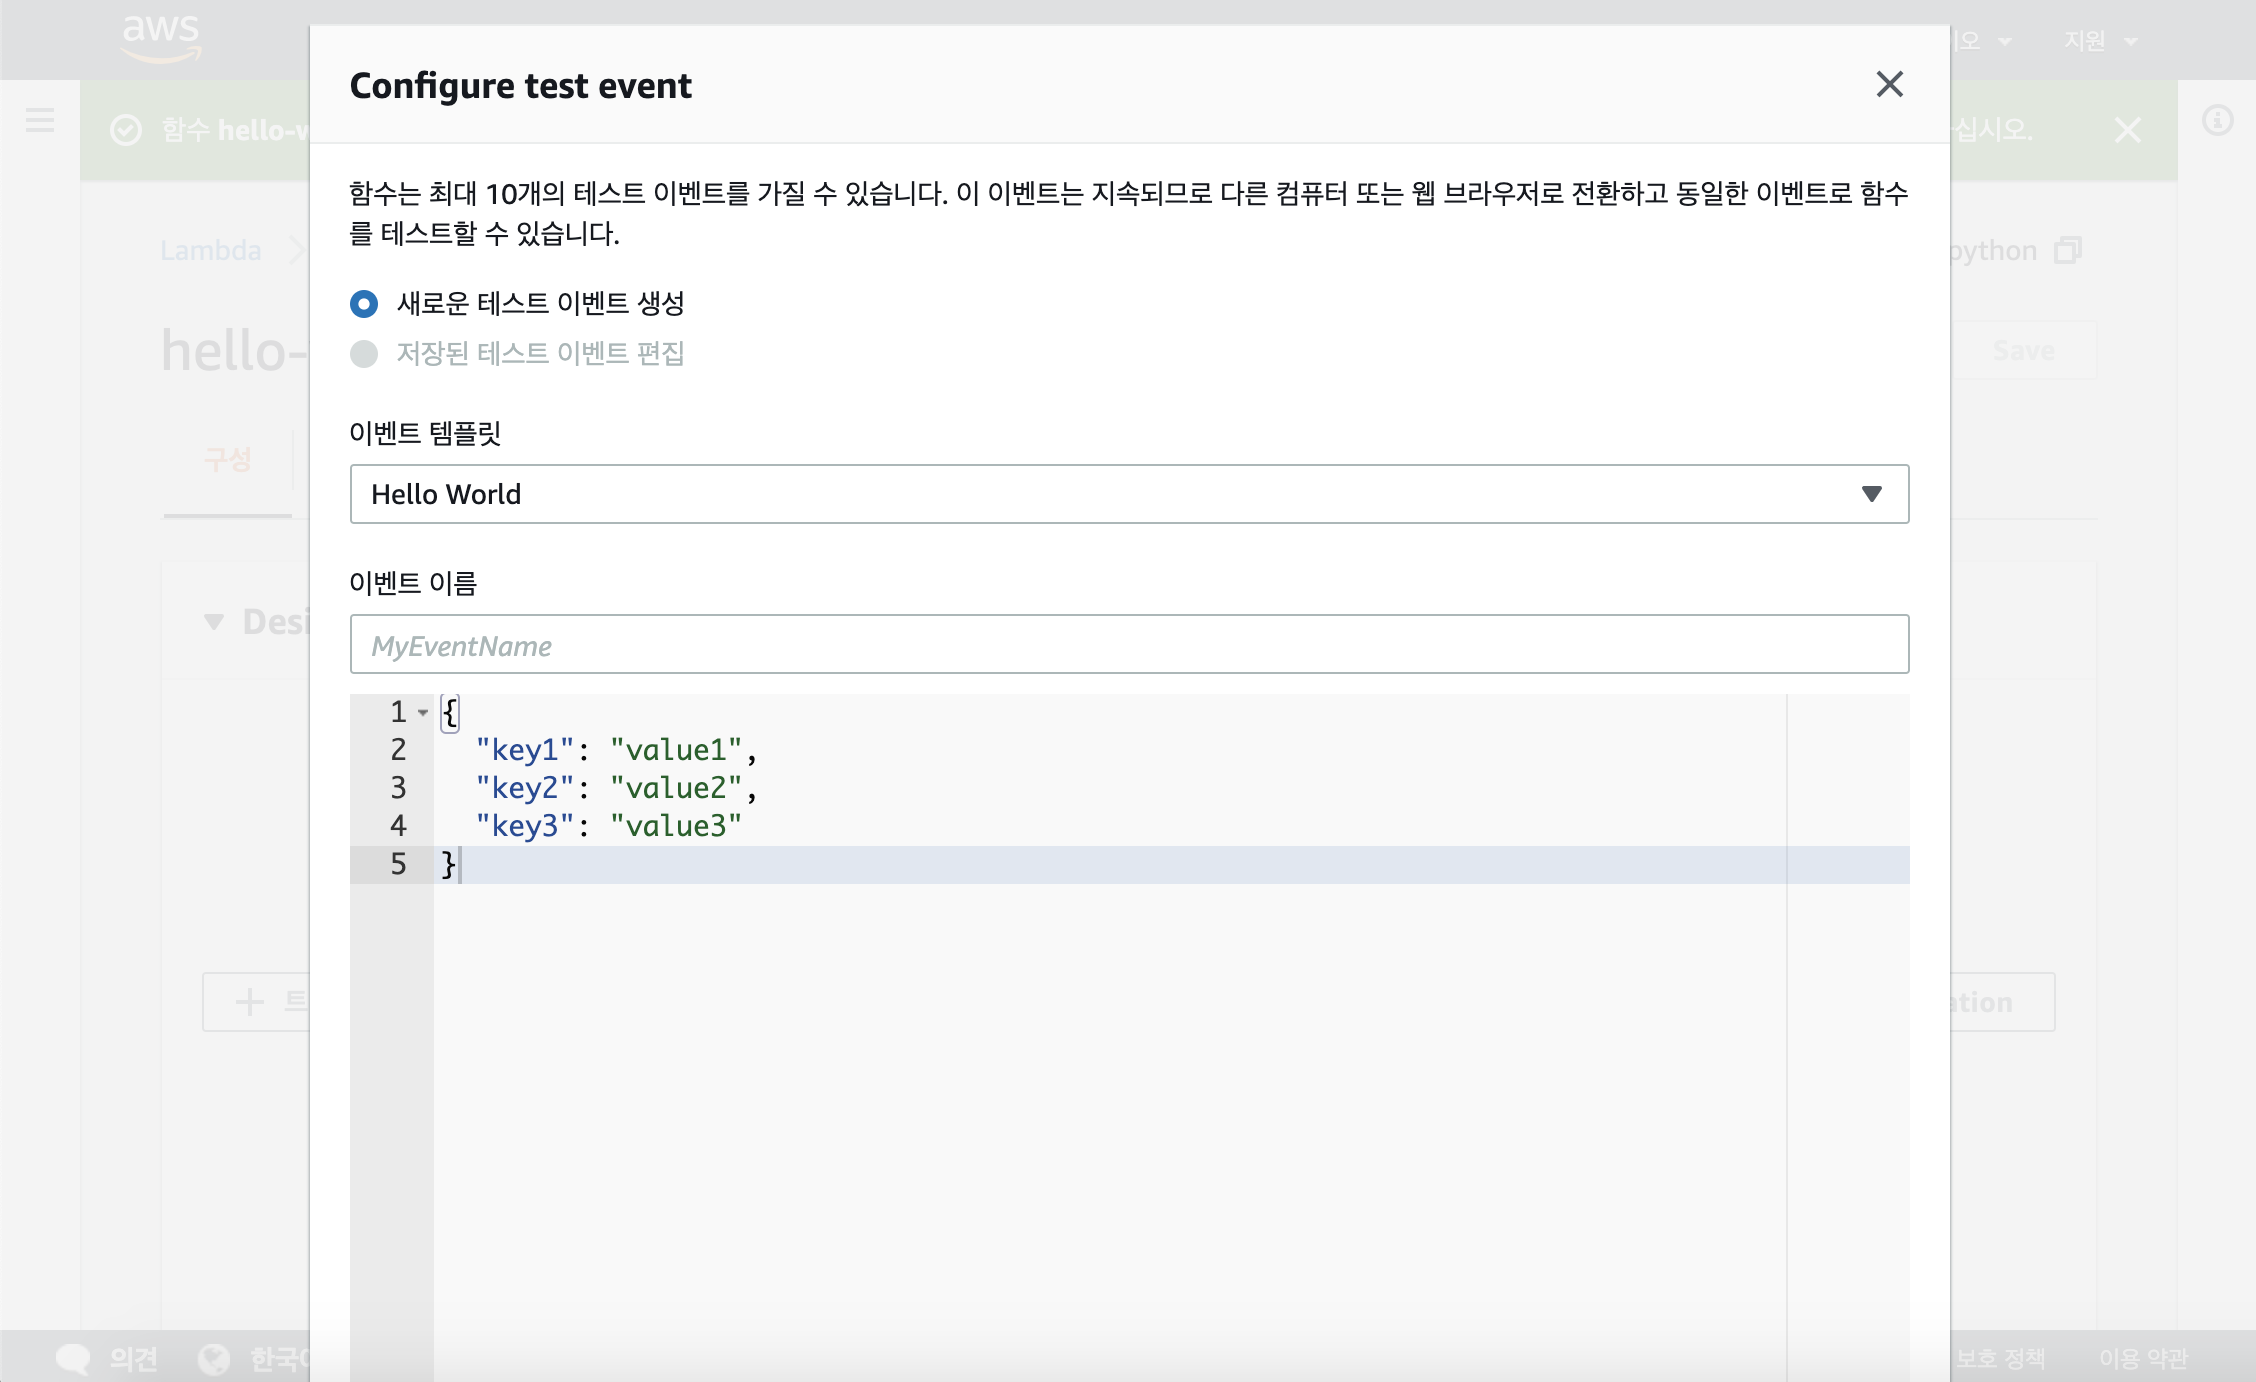The height and width of the screenshot is (1382, 2256).
Task: Dismiss the green success notification banner
Action: [2128, 130]
